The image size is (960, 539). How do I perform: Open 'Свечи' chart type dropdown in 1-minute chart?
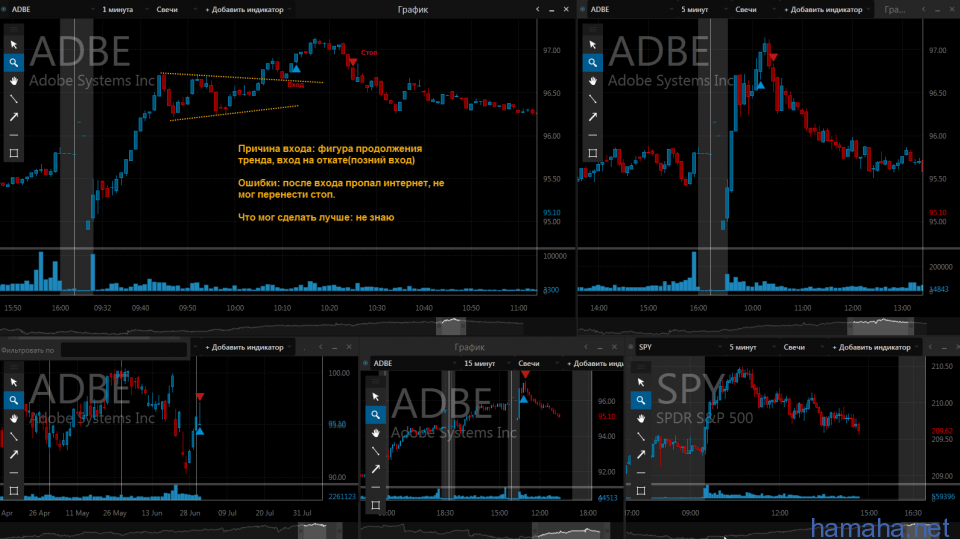click(x=176, y=9)
